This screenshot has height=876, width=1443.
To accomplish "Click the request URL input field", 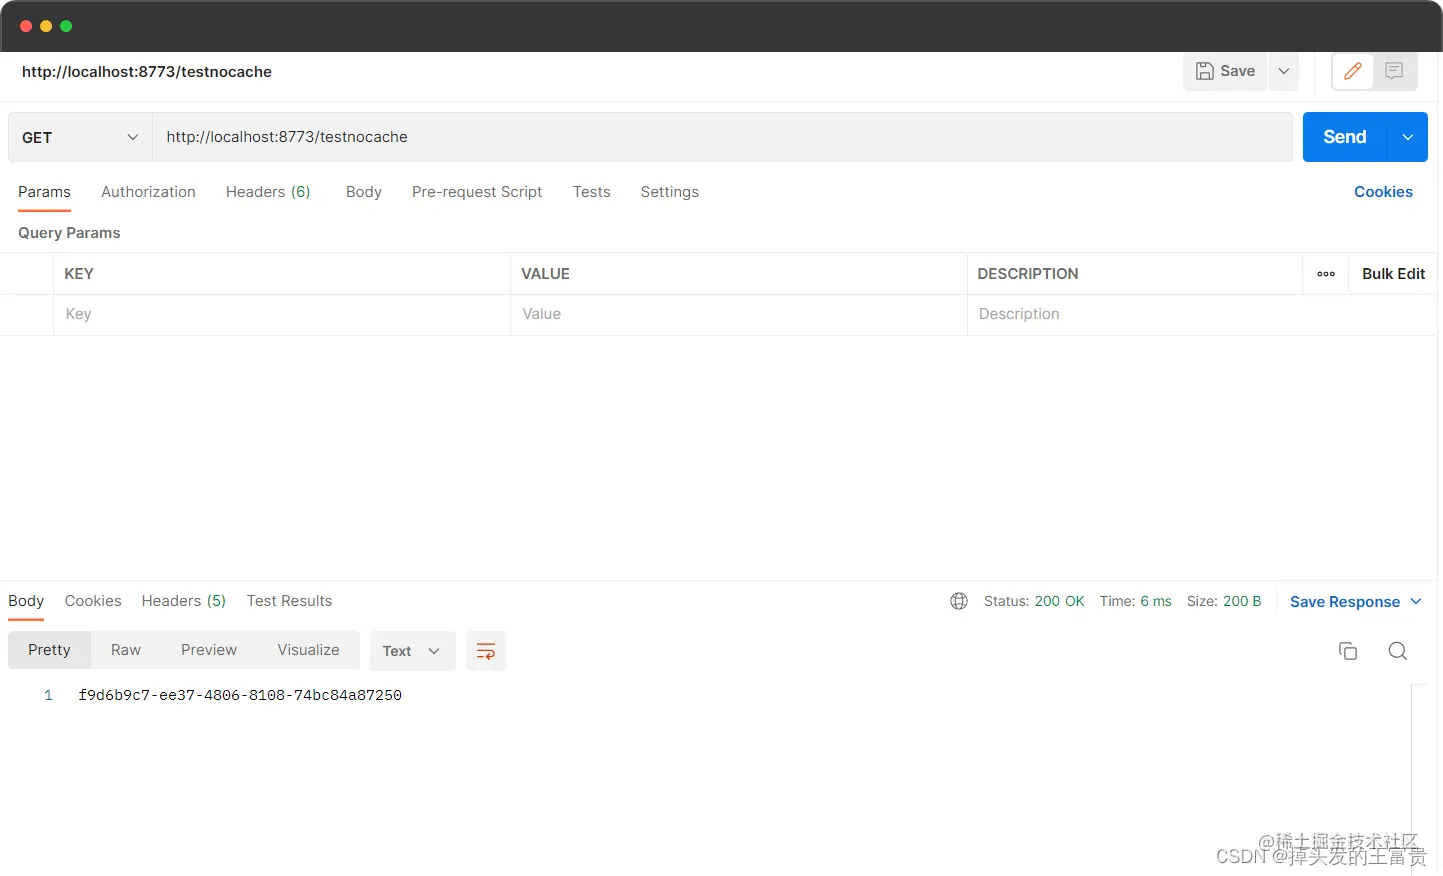I will coord(722,137).
